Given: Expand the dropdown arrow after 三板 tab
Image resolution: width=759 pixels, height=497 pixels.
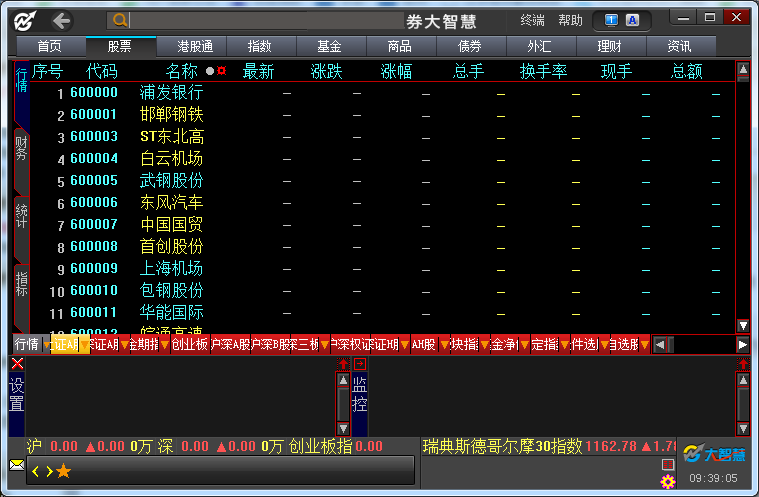Looking at the screenshot, I should click(x=325, y=345).
